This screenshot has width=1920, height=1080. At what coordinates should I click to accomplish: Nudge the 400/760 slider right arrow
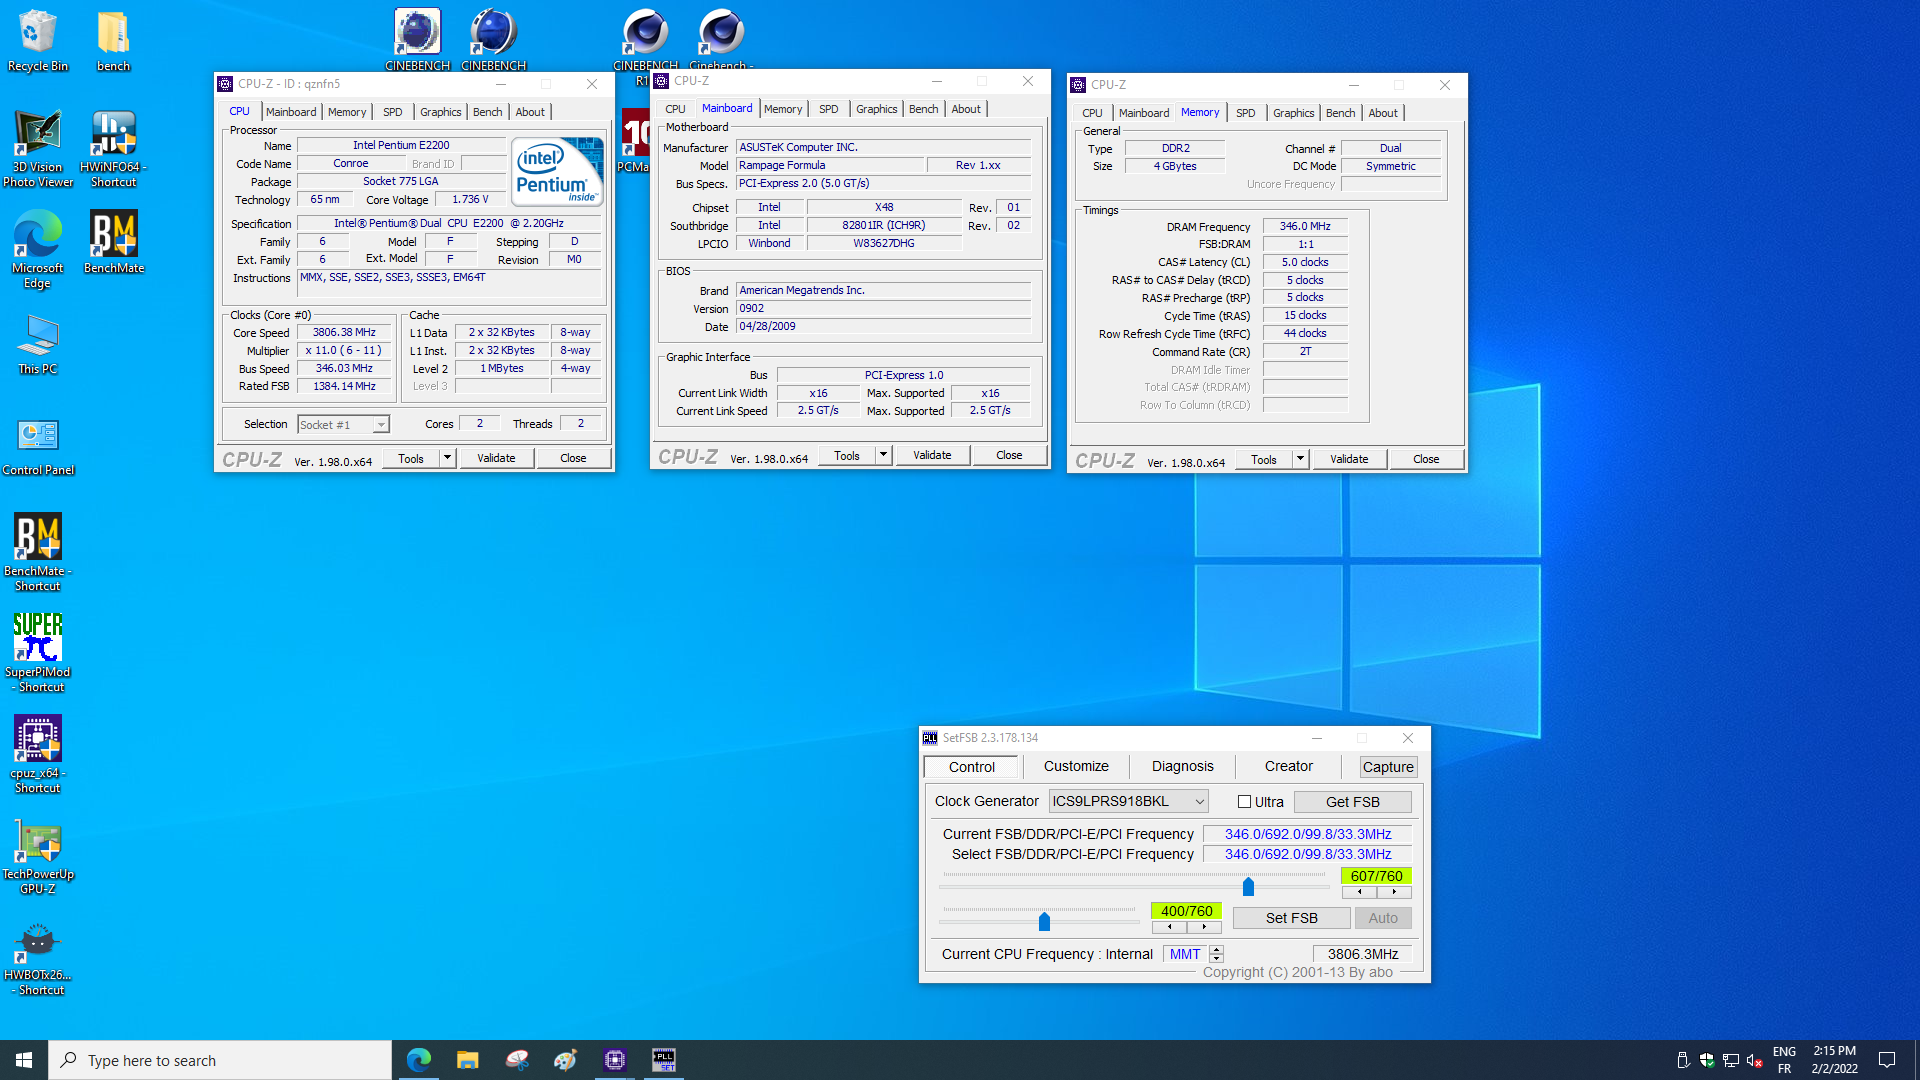(x=1204, y=927)
